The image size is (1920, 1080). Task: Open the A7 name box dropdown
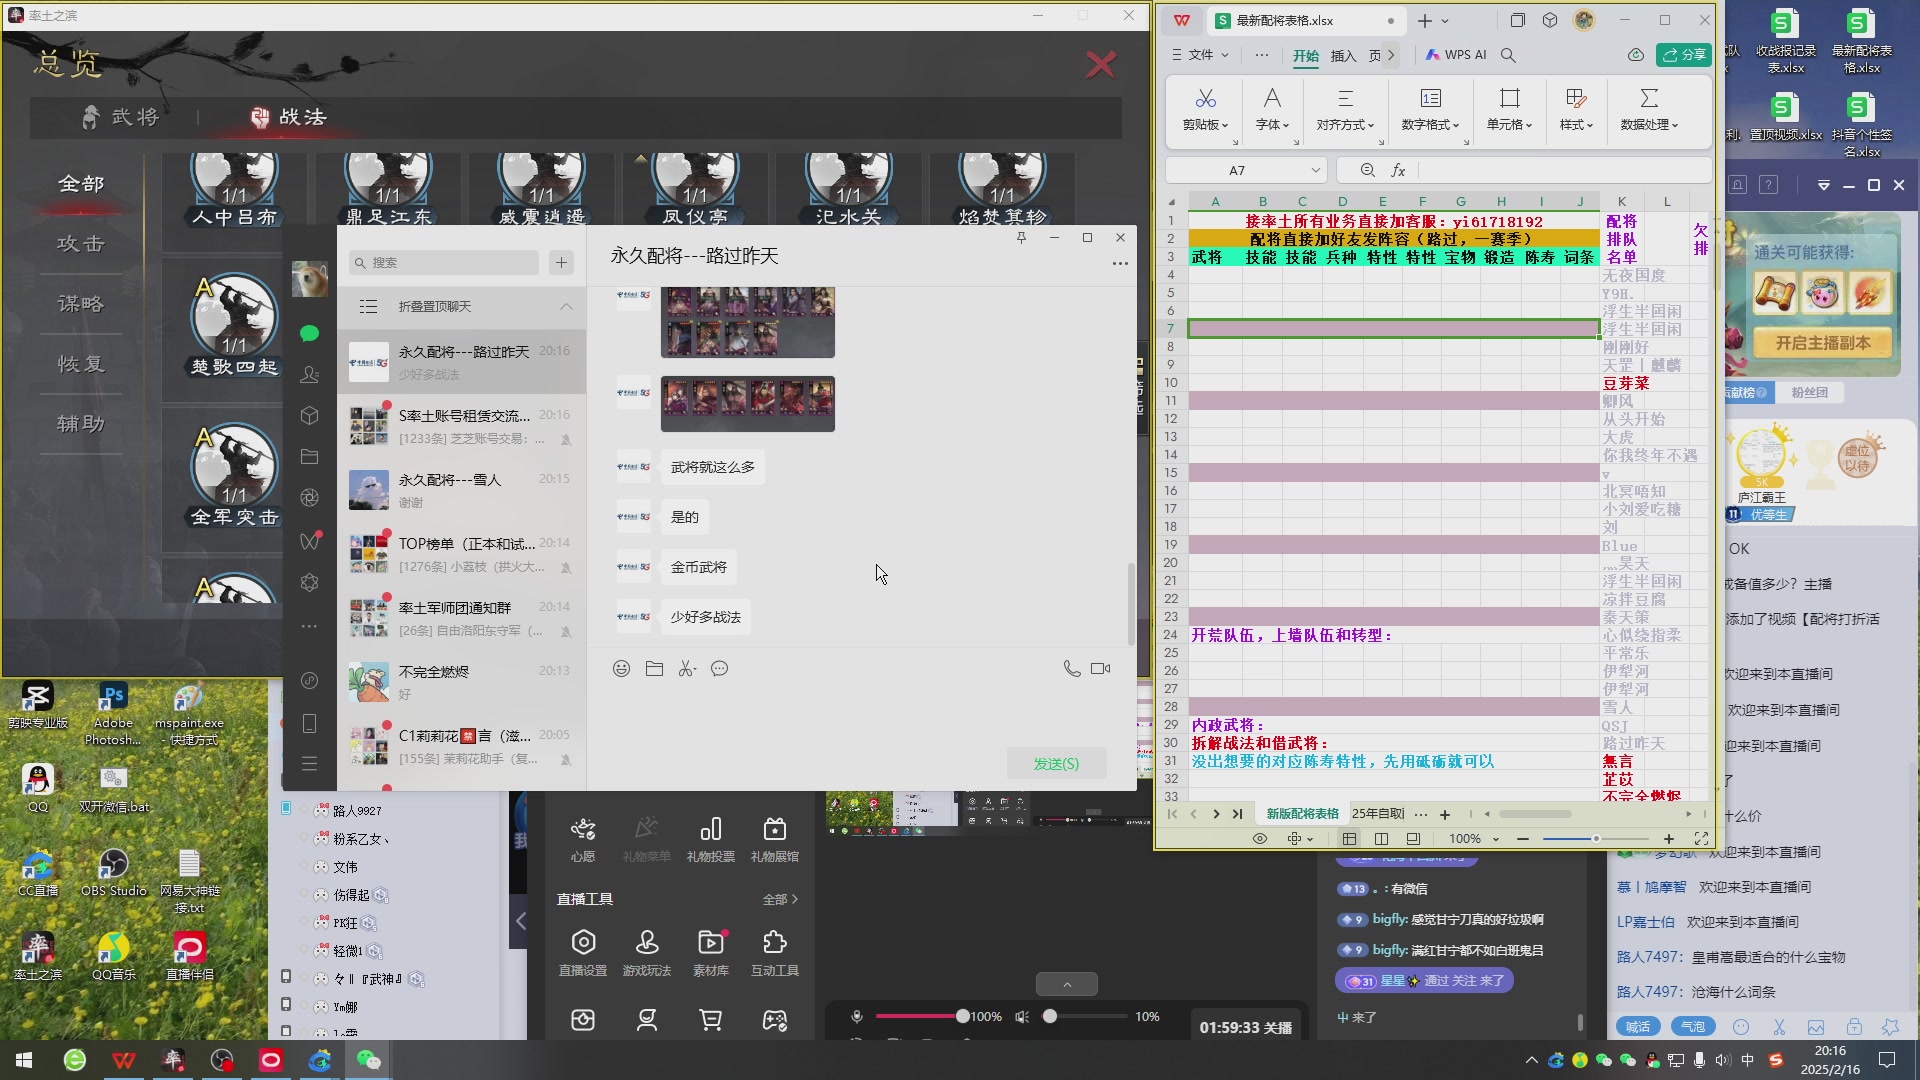pos(1315,170)
